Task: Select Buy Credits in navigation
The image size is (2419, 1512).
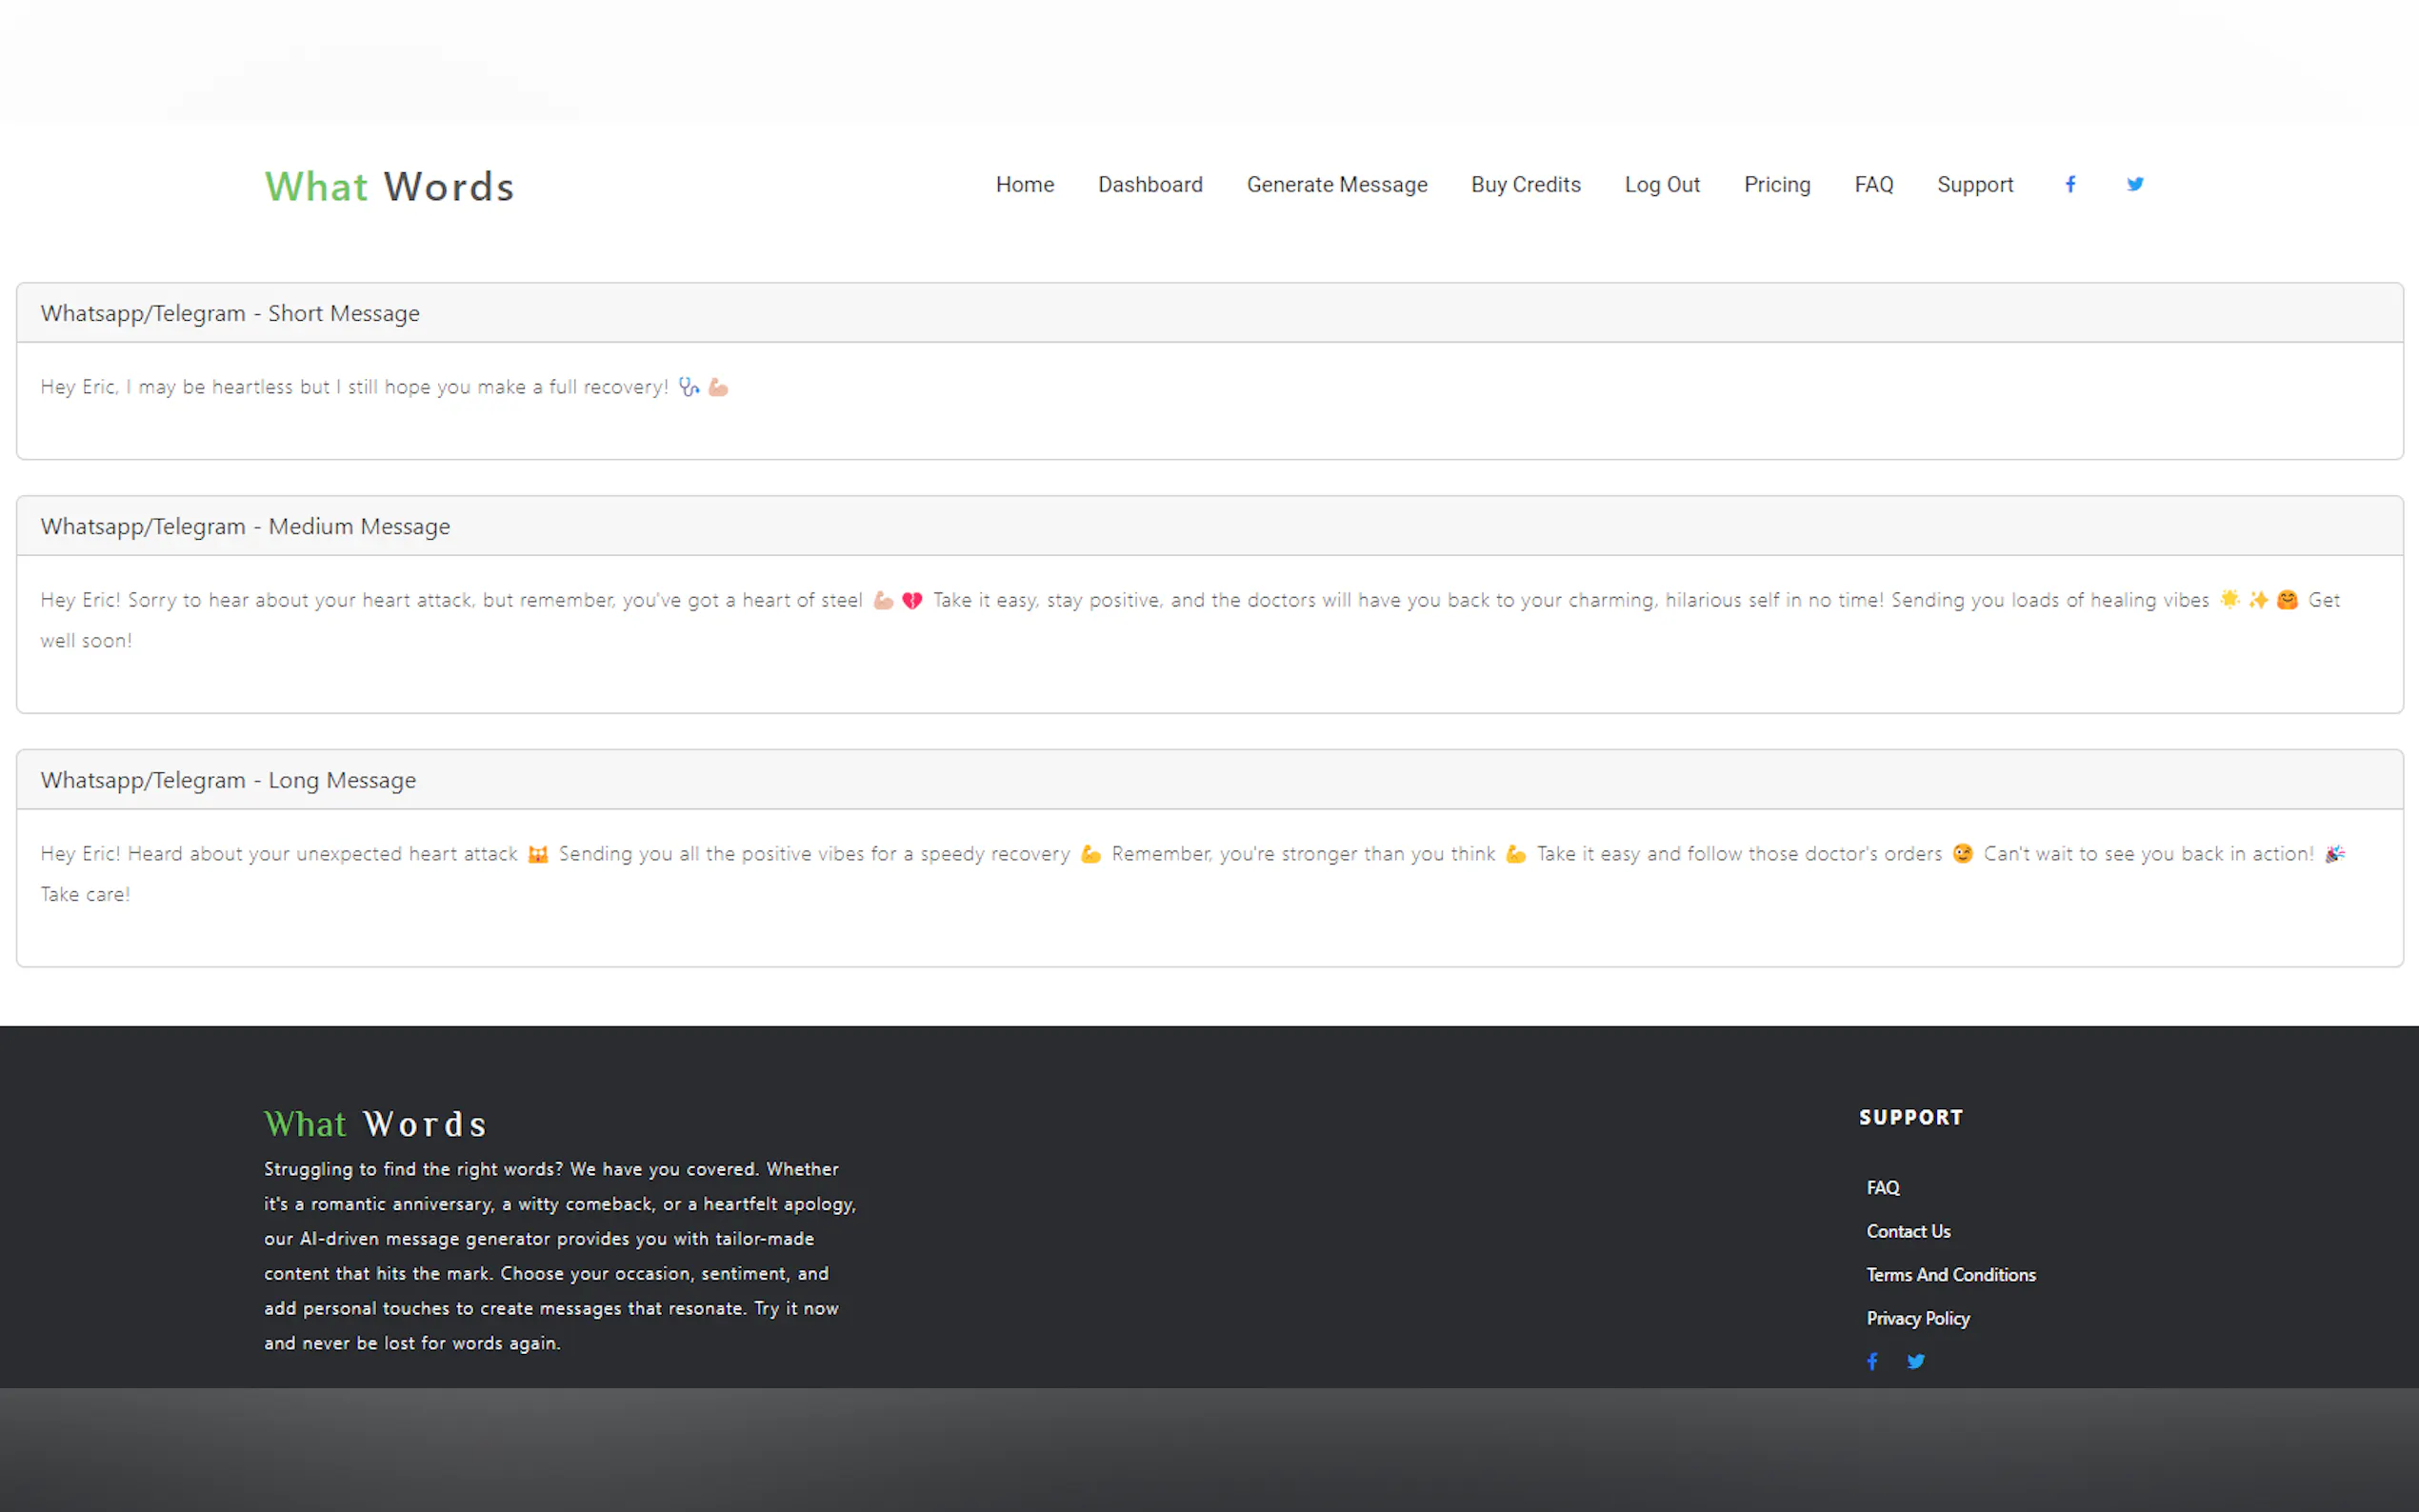Action: [1525, 185]
